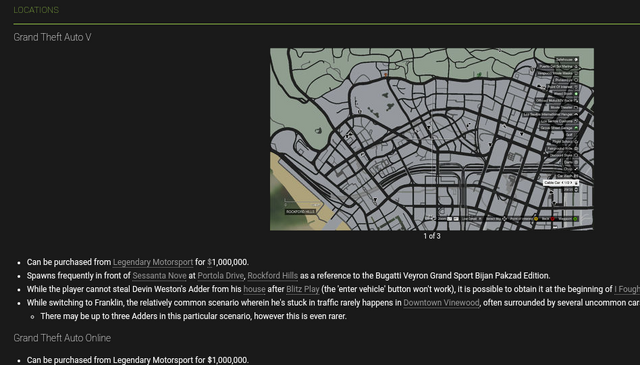Viewport: 640px width, 365px height.
Task: Click the dollar sign link before 1,000,000
Action: click(x=209, y=262)
